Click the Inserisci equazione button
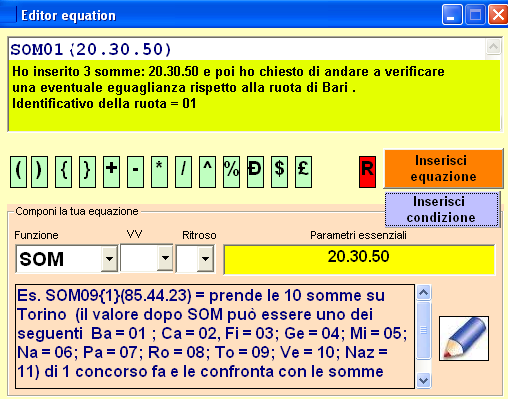508x399 pixels. [443, 169]
